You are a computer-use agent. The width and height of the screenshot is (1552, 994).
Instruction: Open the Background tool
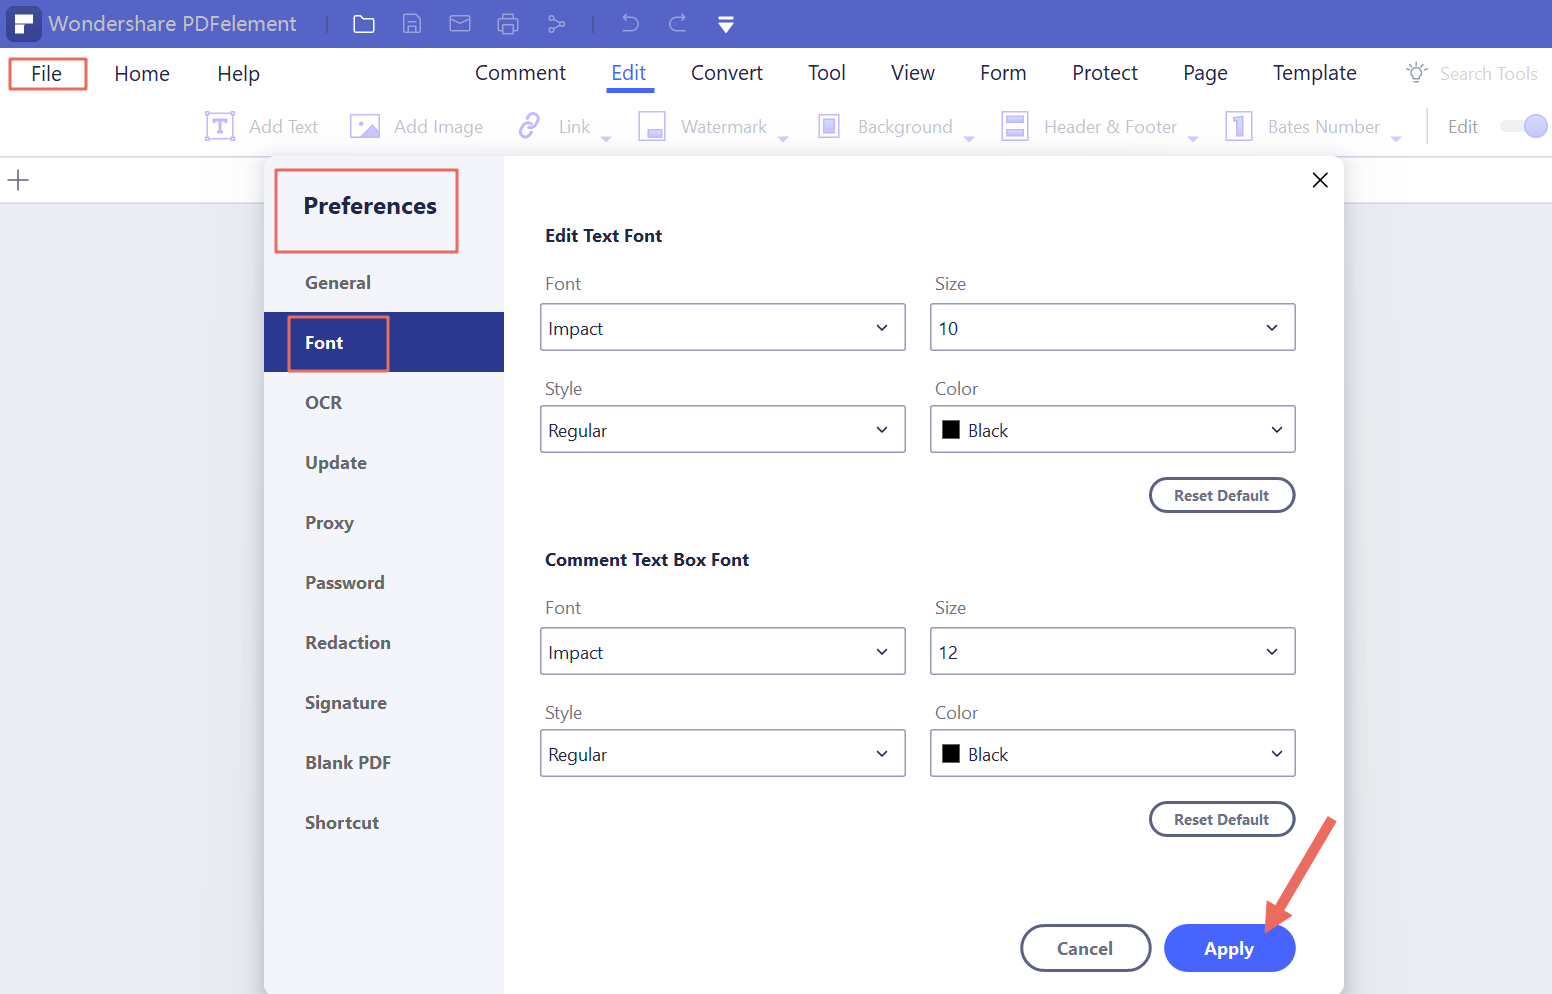pos(888,126)
